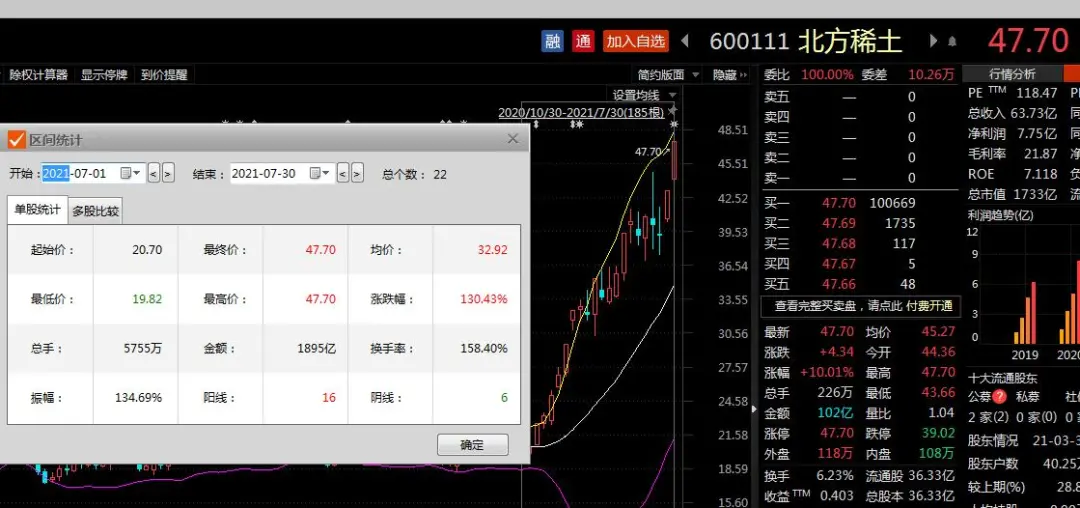The width and height of the screenshot is (1080, 508).
Task: Click the 买五 price 47.66
Action: (x=839, y=284)
